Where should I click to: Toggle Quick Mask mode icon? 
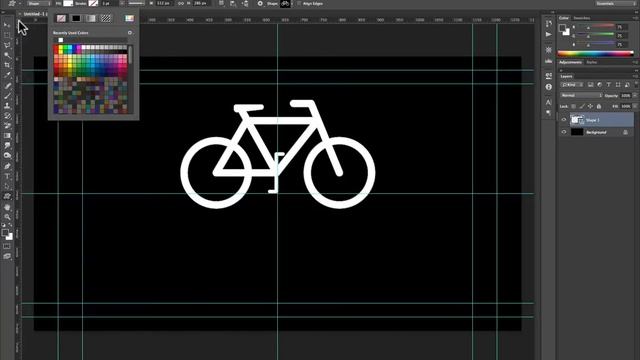point(7,247)
